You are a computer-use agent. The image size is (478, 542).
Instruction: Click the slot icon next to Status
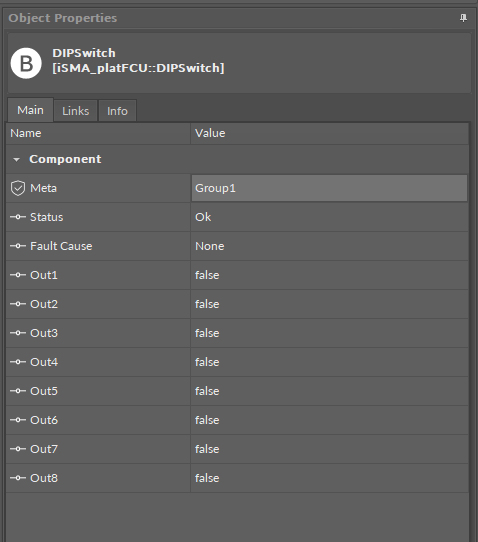pos(18,217)
